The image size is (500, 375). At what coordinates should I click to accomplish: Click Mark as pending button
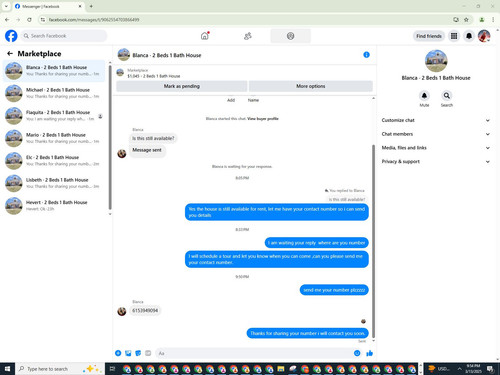click(x=182, y=86)
